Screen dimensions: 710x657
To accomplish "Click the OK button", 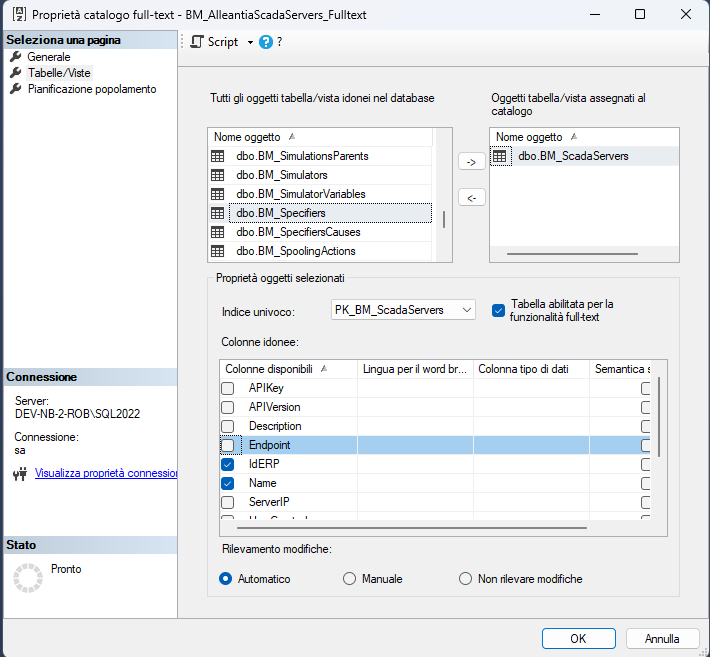I will point(579,639).
